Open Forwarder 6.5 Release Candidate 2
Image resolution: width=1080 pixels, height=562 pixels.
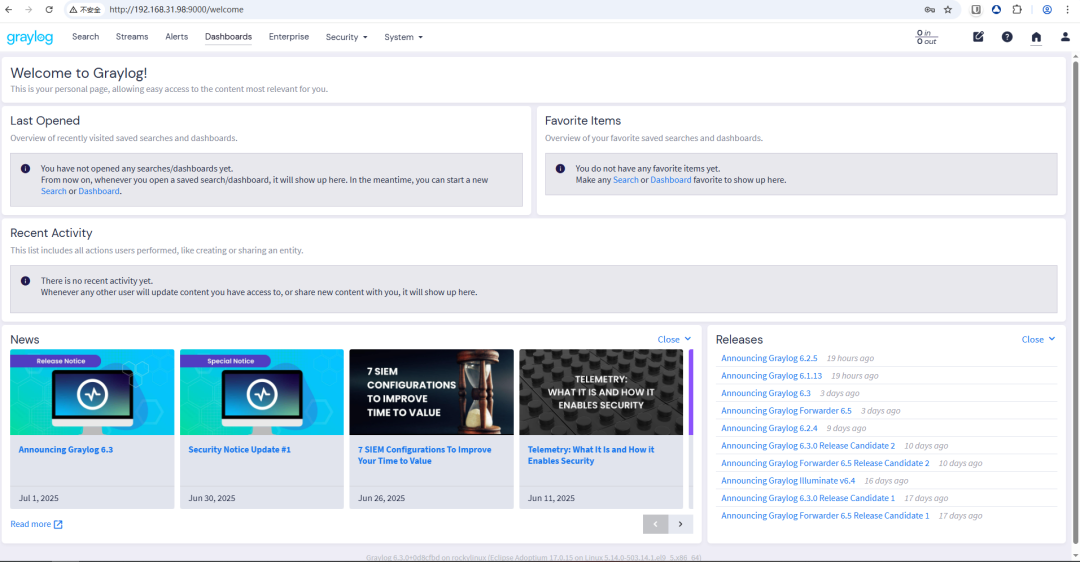pyautogui.click(x=825, y=463)
